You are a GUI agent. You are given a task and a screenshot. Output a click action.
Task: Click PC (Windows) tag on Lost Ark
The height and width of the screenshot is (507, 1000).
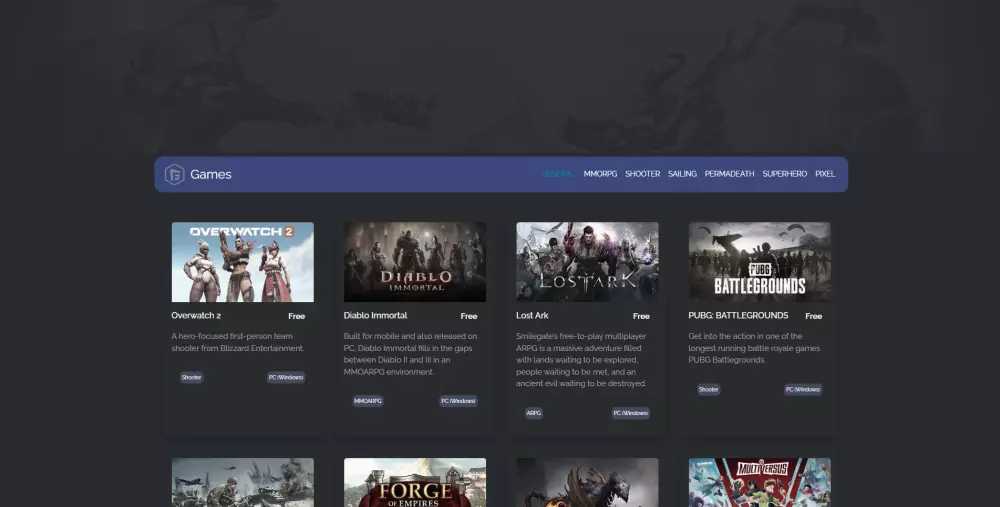(x=631, y=413)
